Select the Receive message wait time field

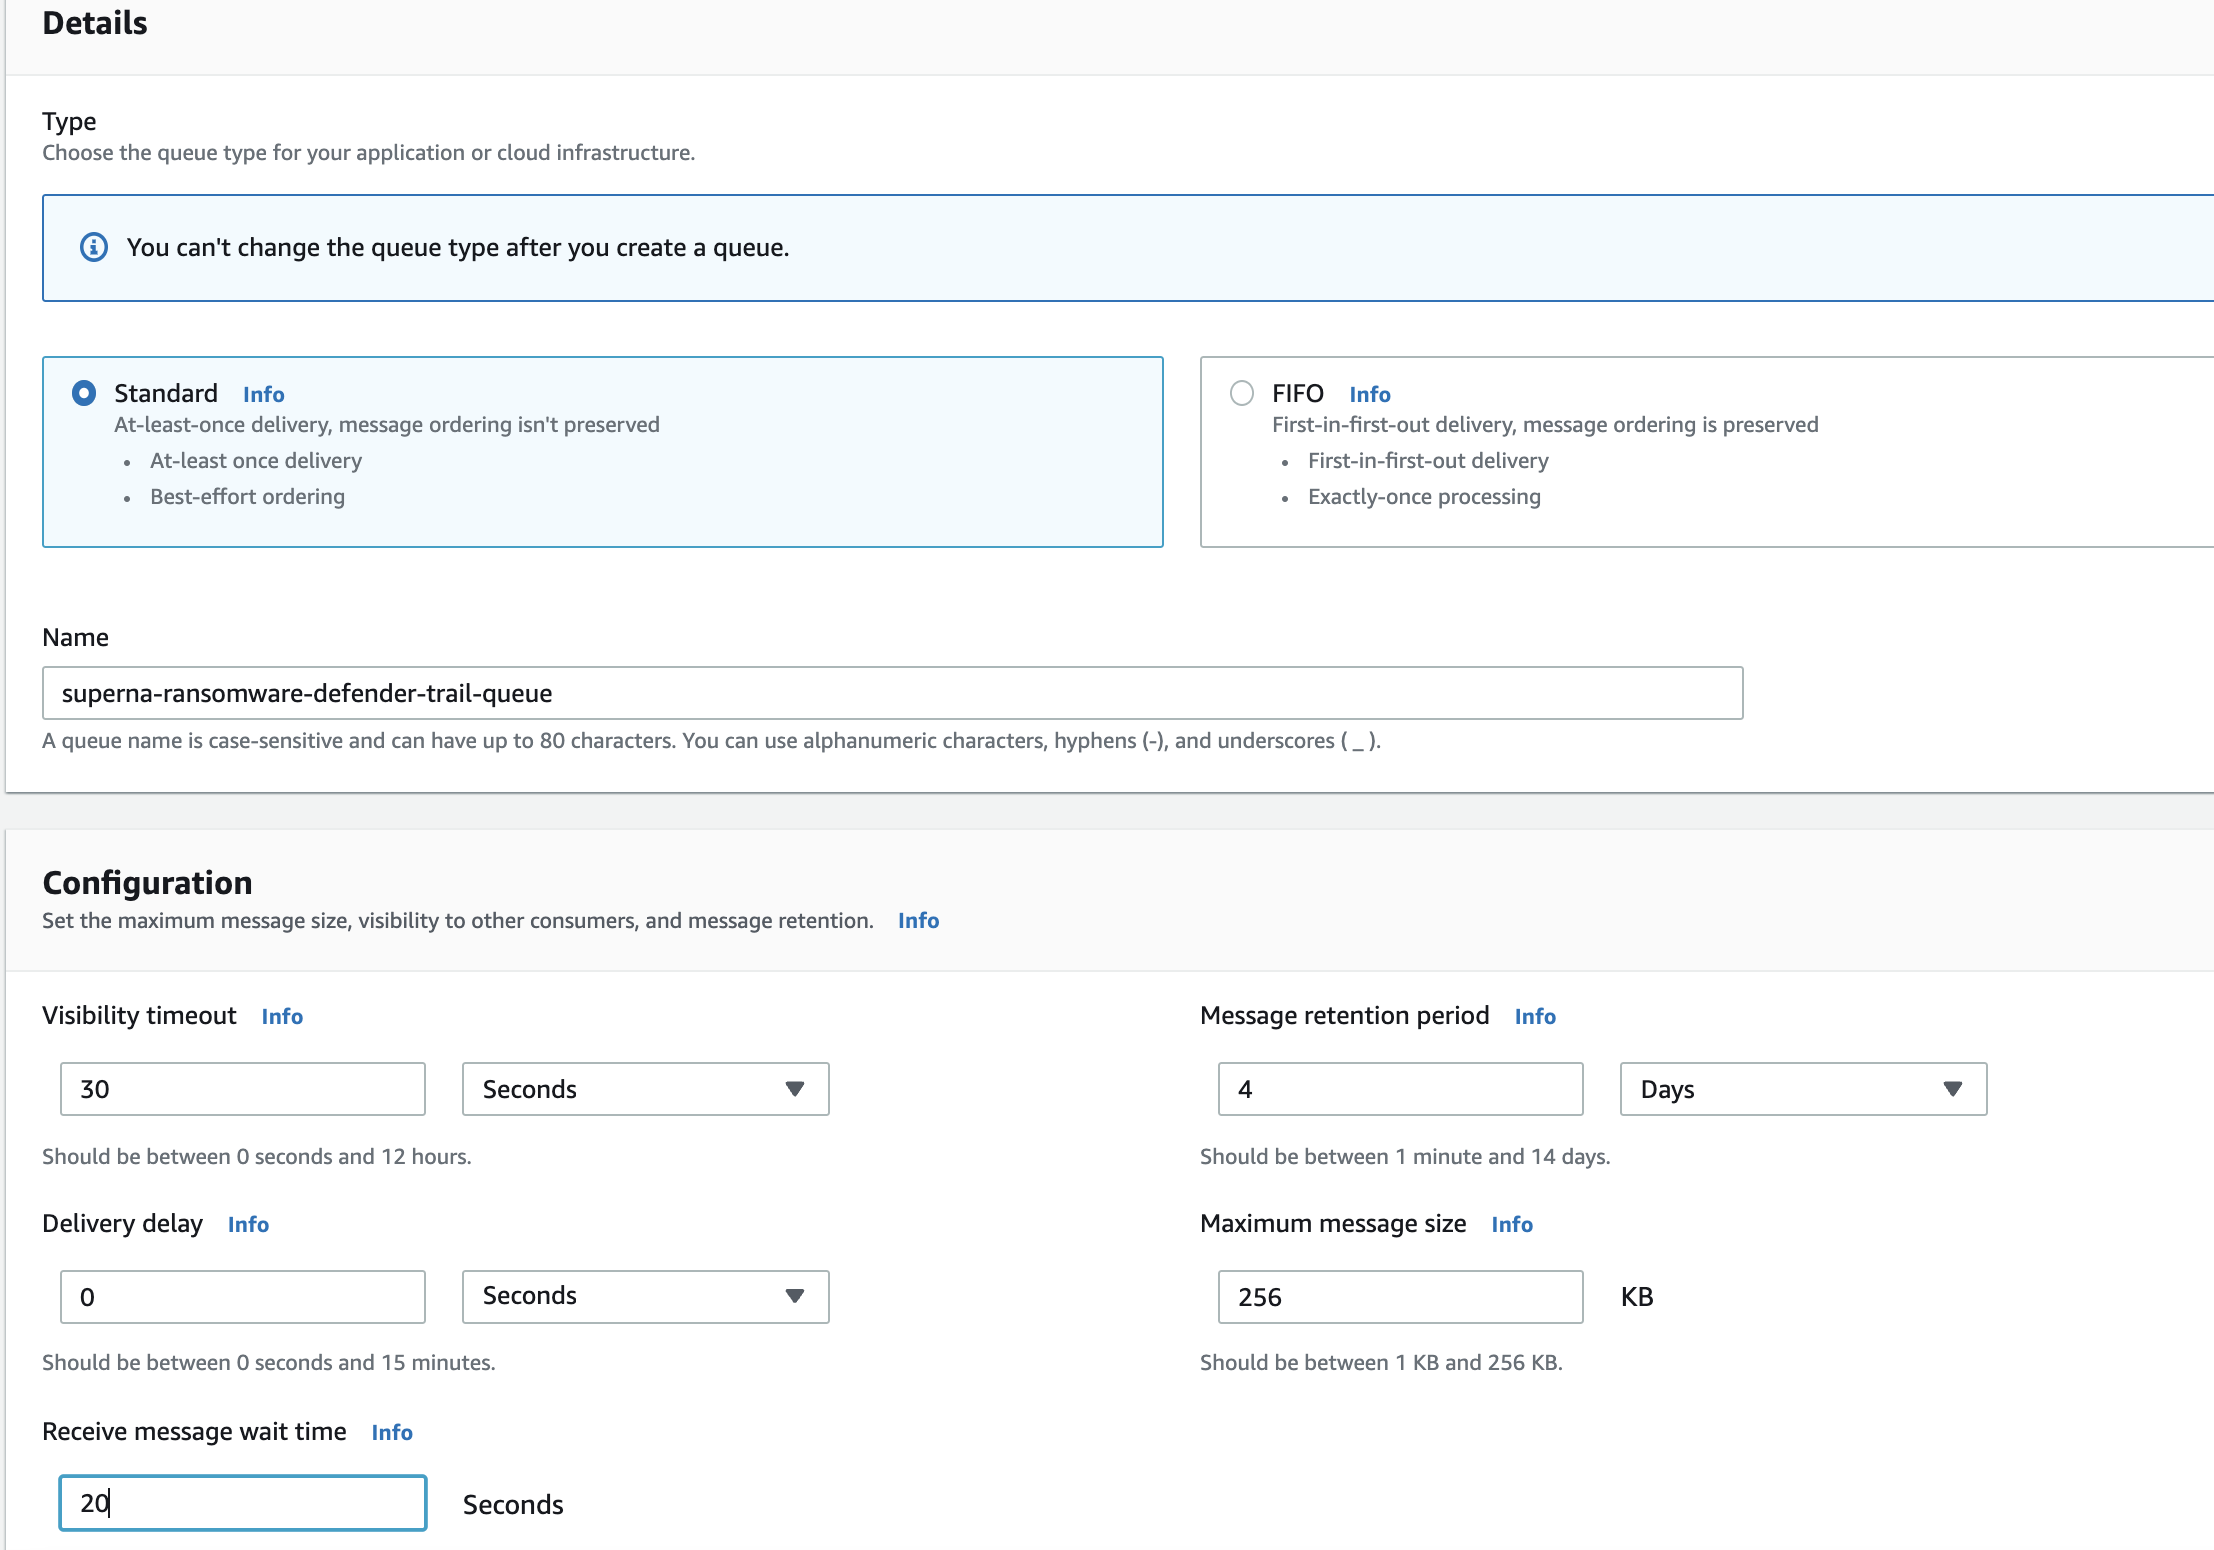241,1503
